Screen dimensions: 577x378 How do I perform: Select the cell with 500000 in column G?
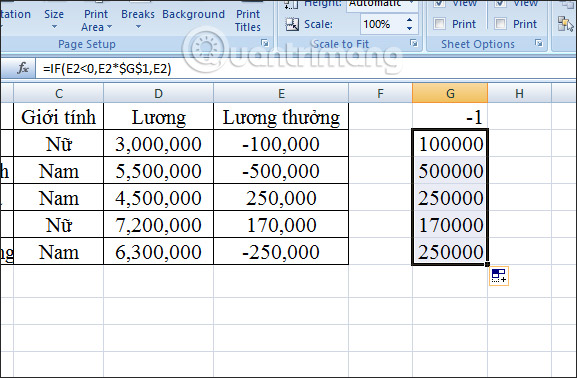click(x=450, y=171)
